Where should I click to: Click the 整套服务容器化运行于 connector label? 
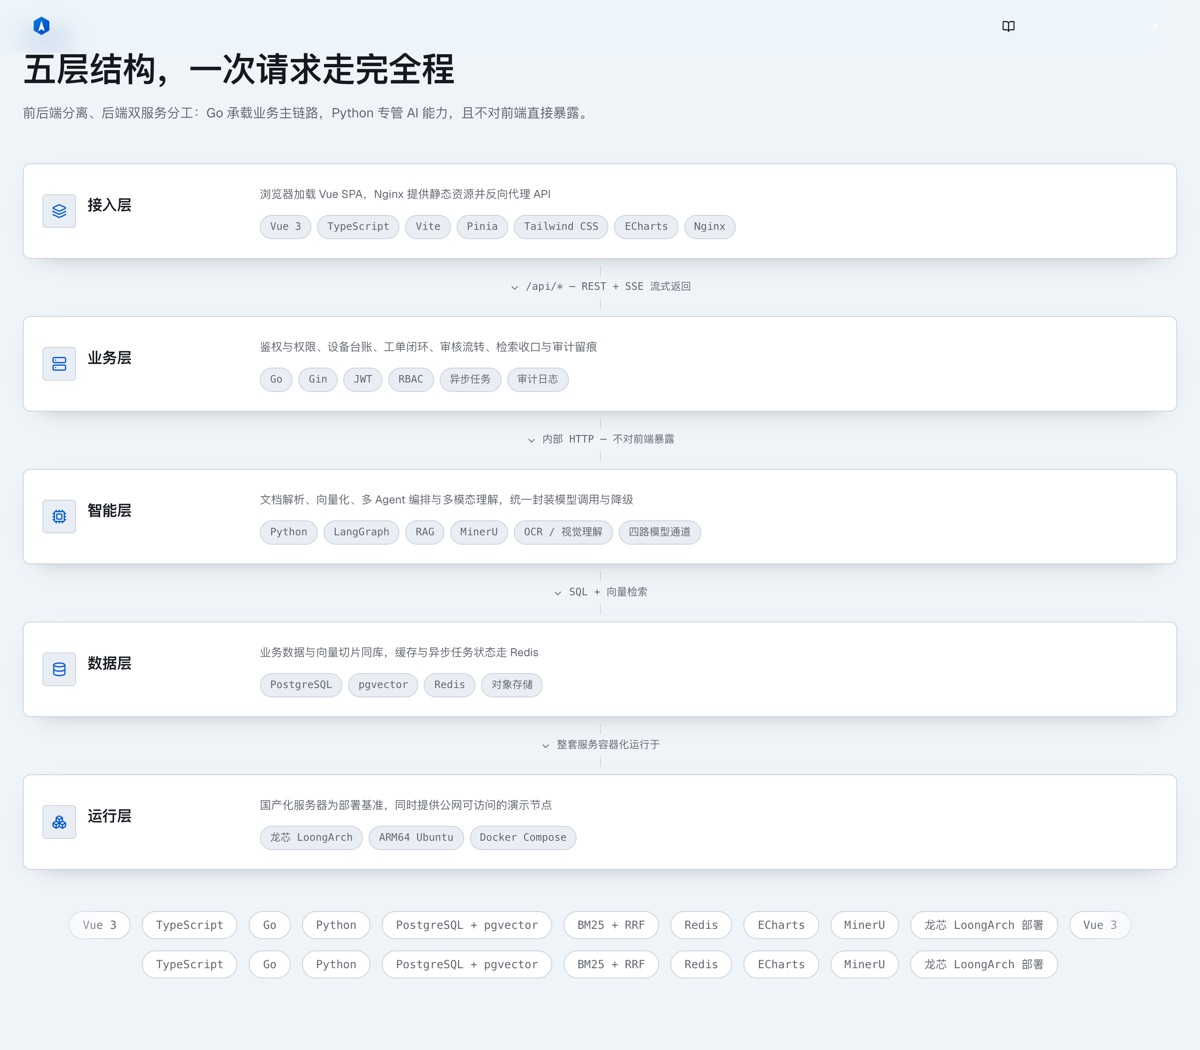click(608, 745)
